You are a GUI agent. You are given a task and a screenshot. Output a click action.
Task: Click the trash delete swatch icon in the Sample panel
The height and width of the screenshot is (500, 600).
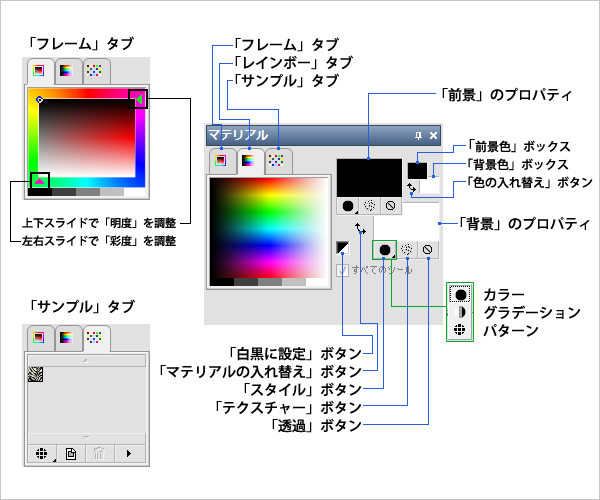coord(99,454)
